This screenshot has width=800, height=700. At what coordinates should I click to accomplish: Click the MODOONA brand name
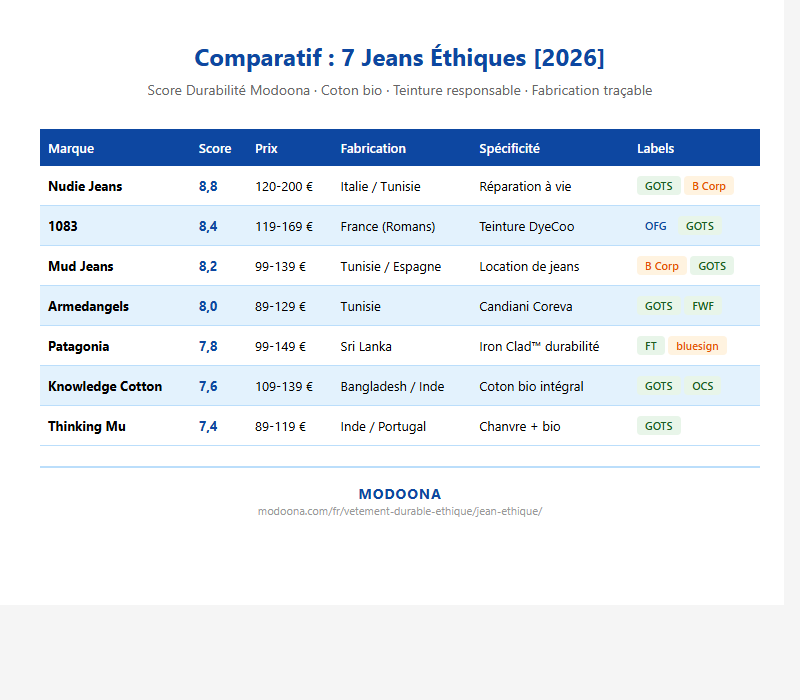[400, 493]
